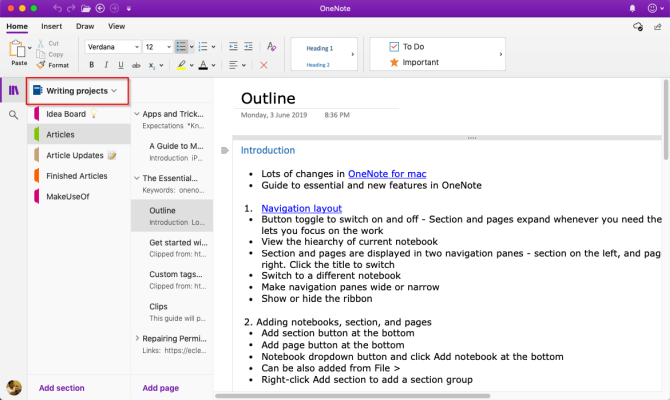670x400 pixels.
Task: Open the Finished Articles section
Action: pos(79,176)
